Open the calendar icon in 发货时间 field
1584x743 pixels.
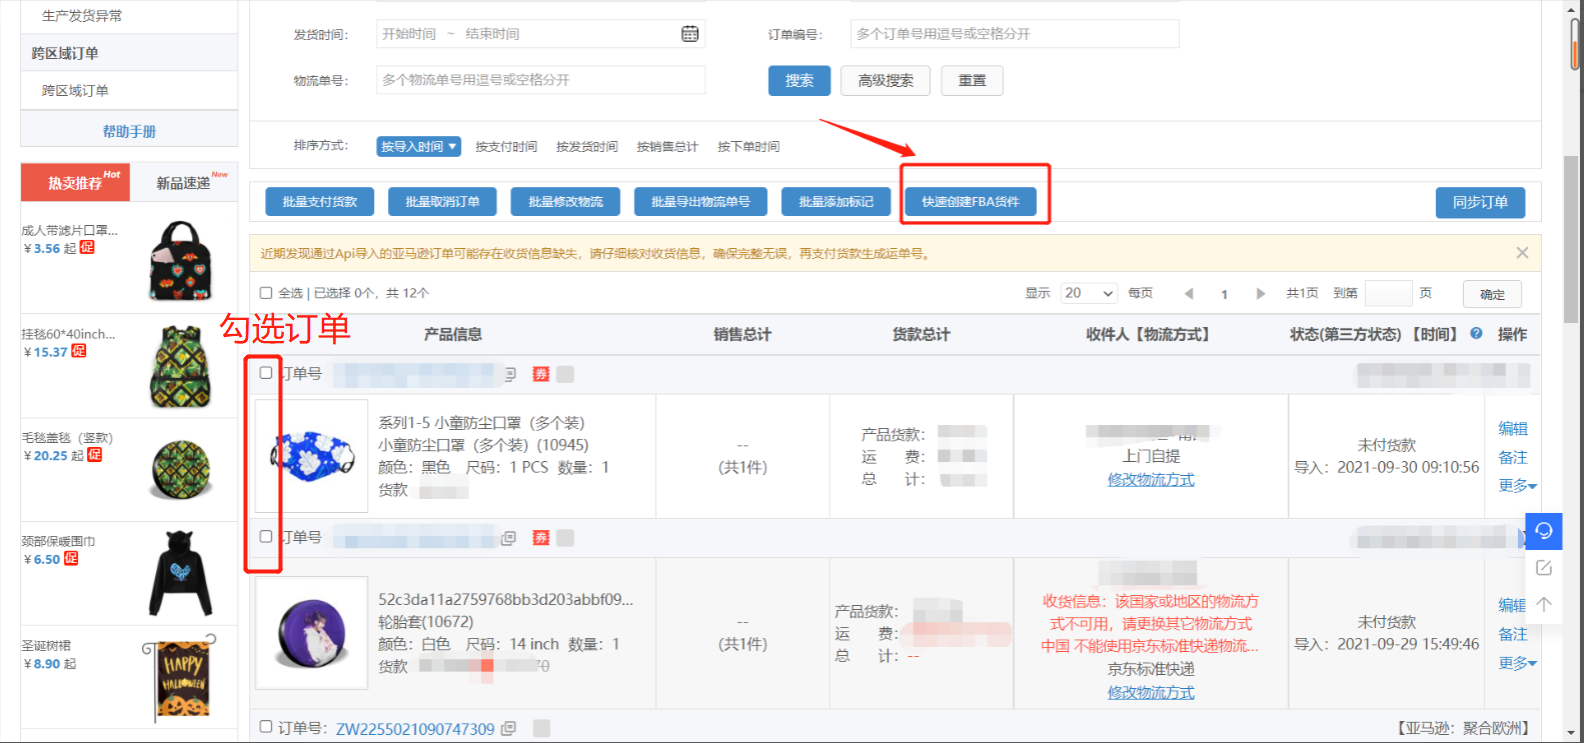[690, 34]
